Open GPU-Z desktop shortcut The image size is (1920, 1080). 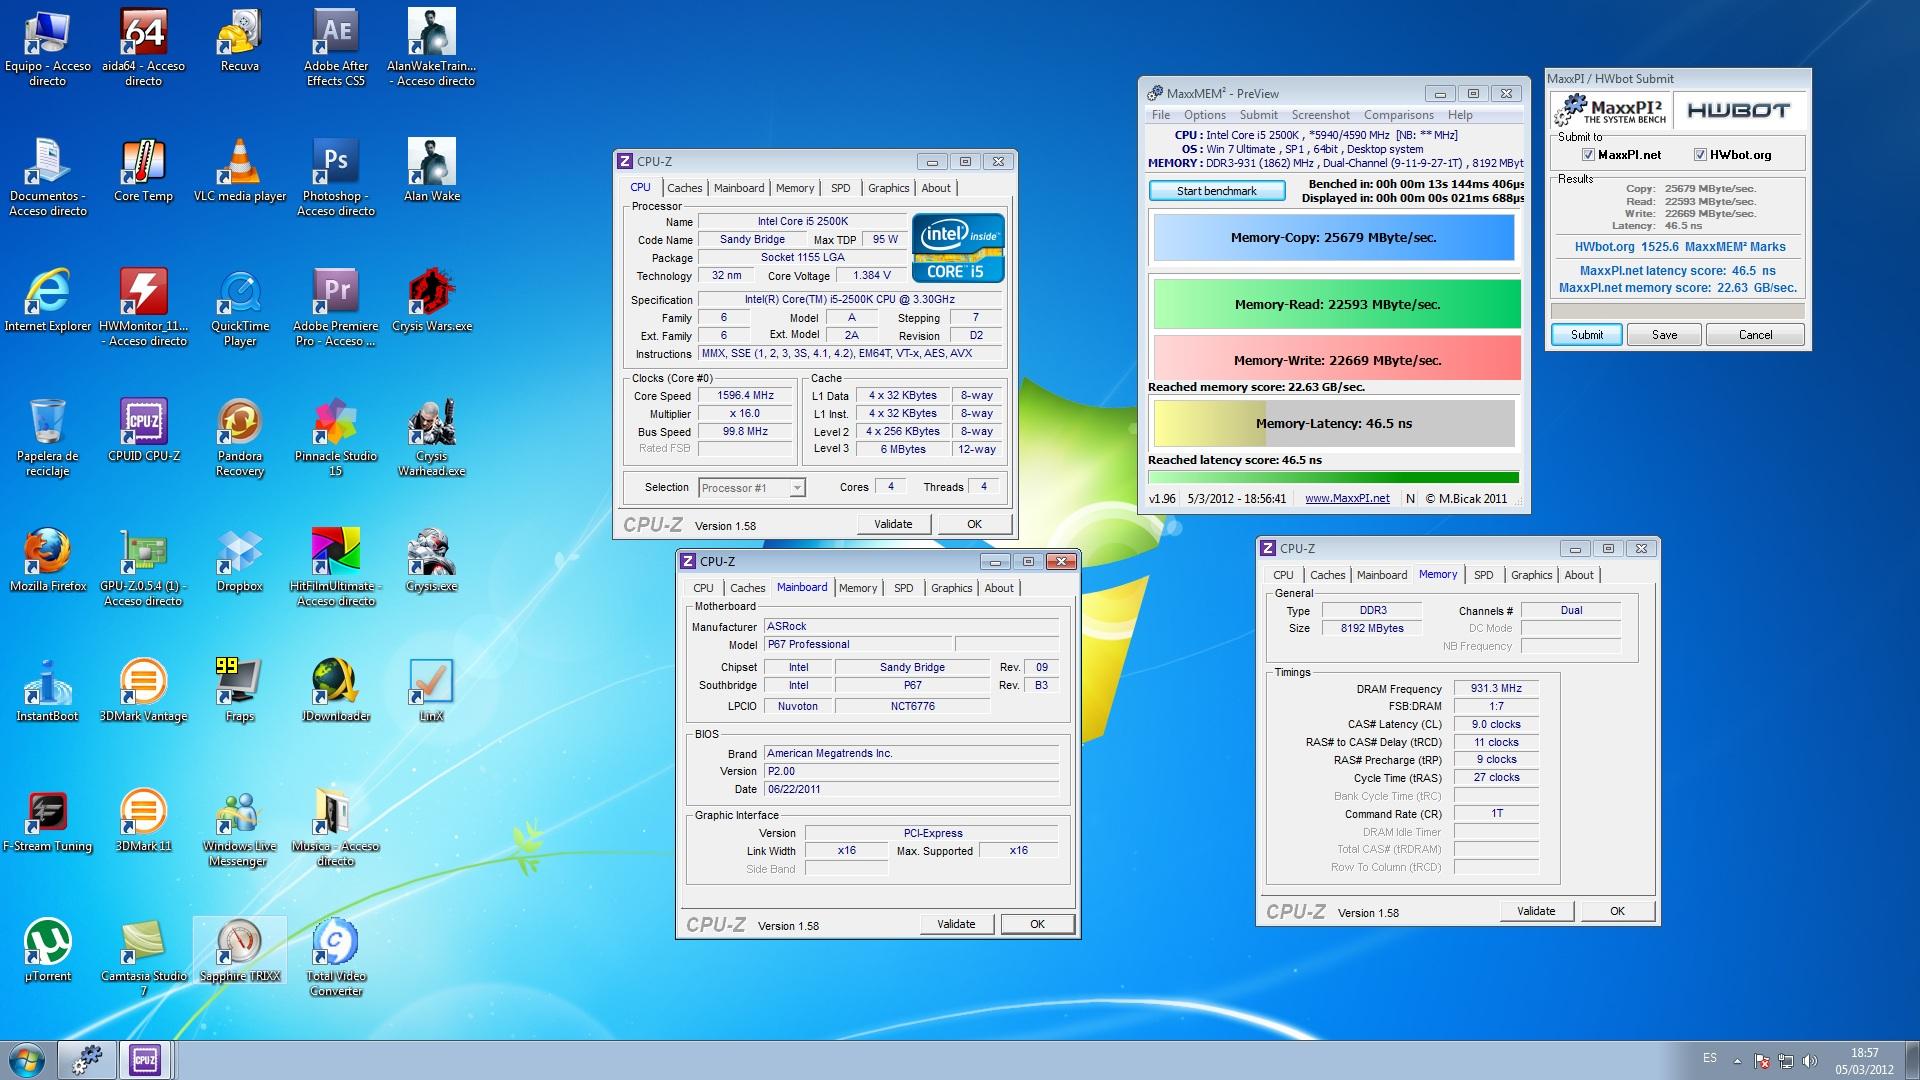(x=143, y=567)
